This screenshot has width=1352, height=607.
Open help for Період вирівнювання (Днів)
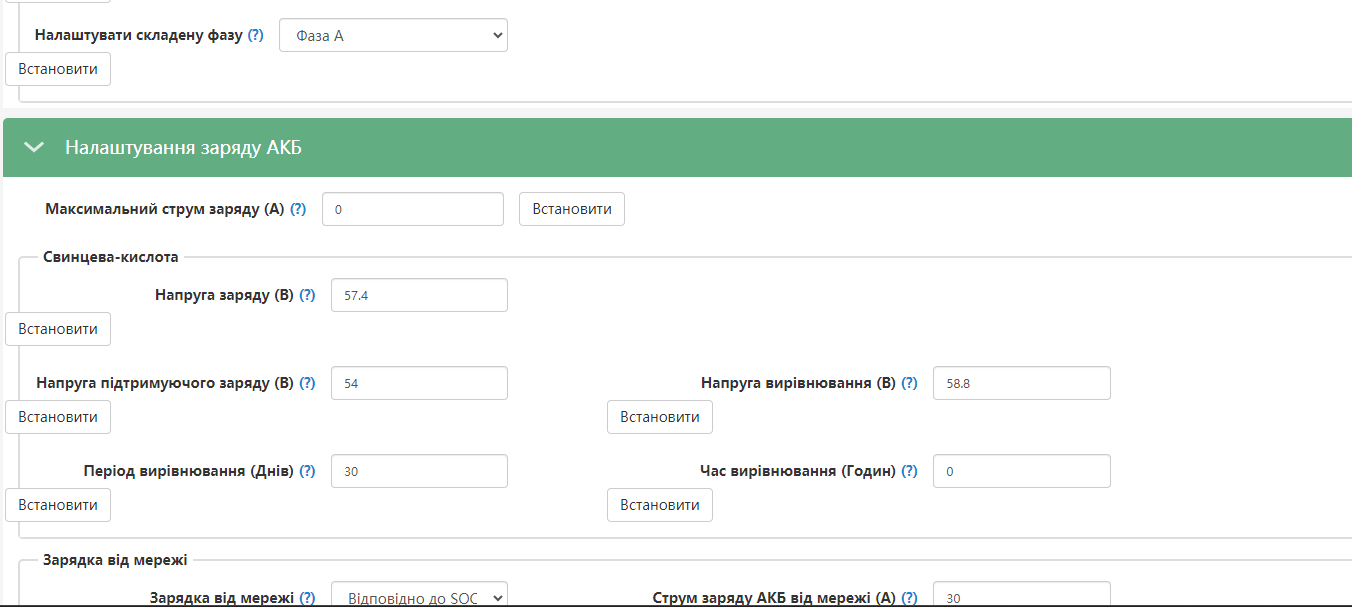pos(307,471)
